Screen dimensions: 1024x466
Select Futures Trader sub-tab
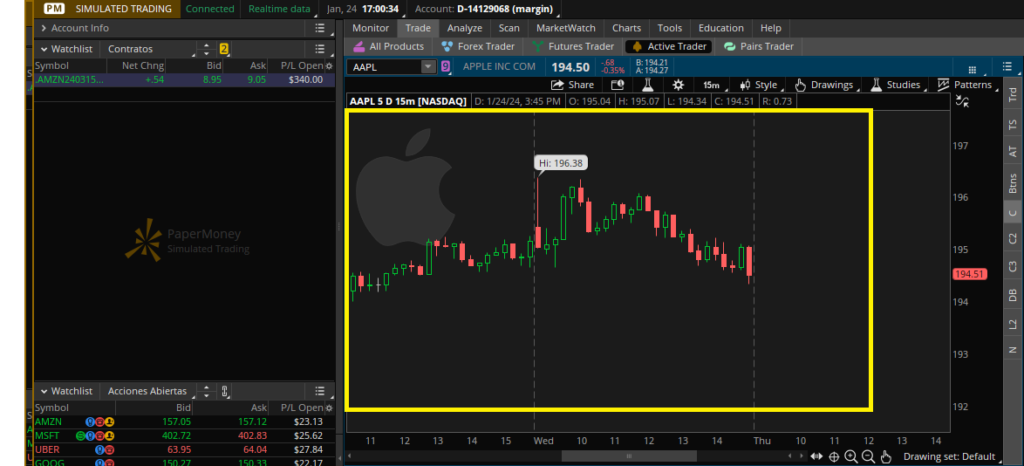pyautogui.click(x=573, y=46)
